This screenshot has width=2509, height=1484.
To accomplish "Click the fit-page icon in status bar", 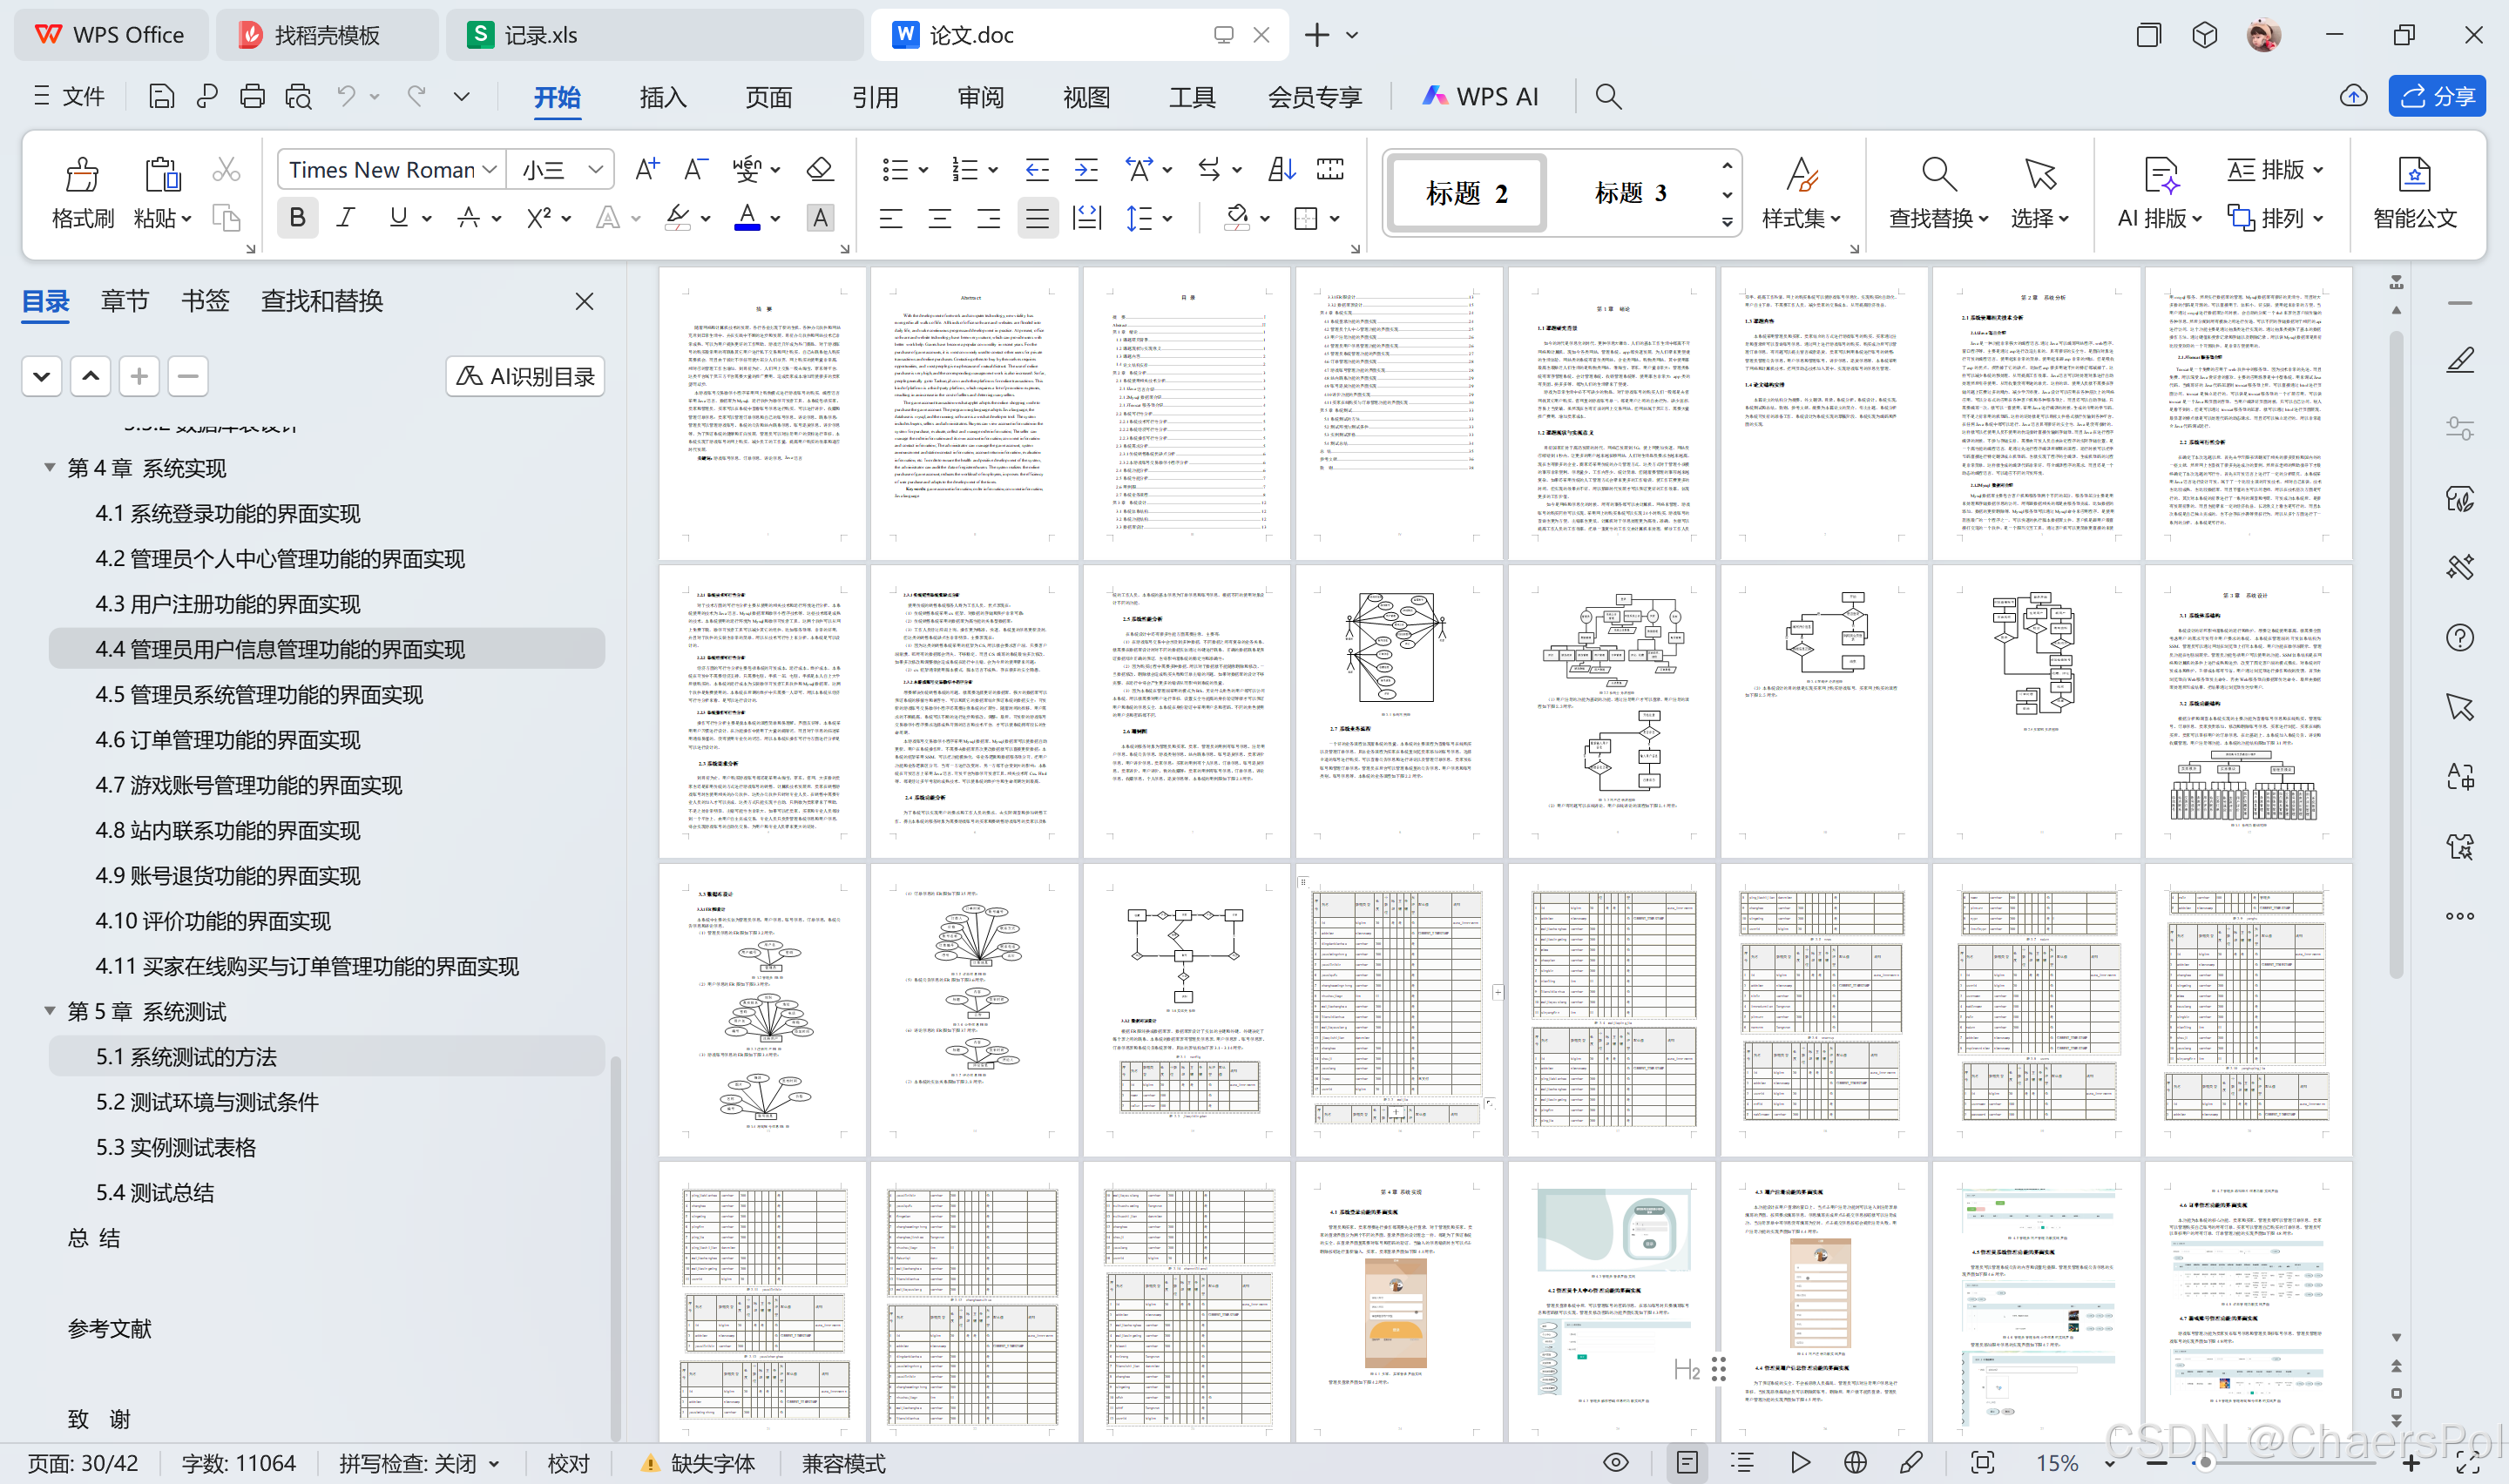I will [1983, 1463].
